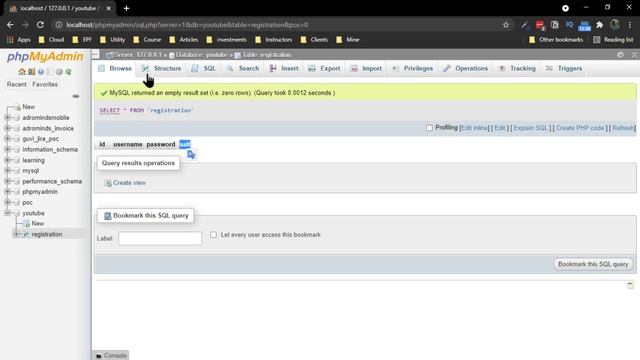
Task: Toggle the Profiling checkbox
Action: (429, 128)
